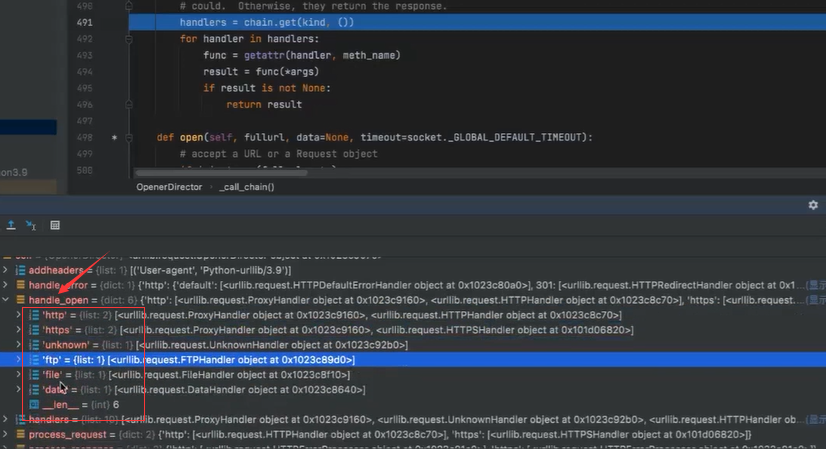The height and width of the screenshot is (449, 826).
Task: Select the 'ftp' FTPHandler row
Action: coord(413,359)
